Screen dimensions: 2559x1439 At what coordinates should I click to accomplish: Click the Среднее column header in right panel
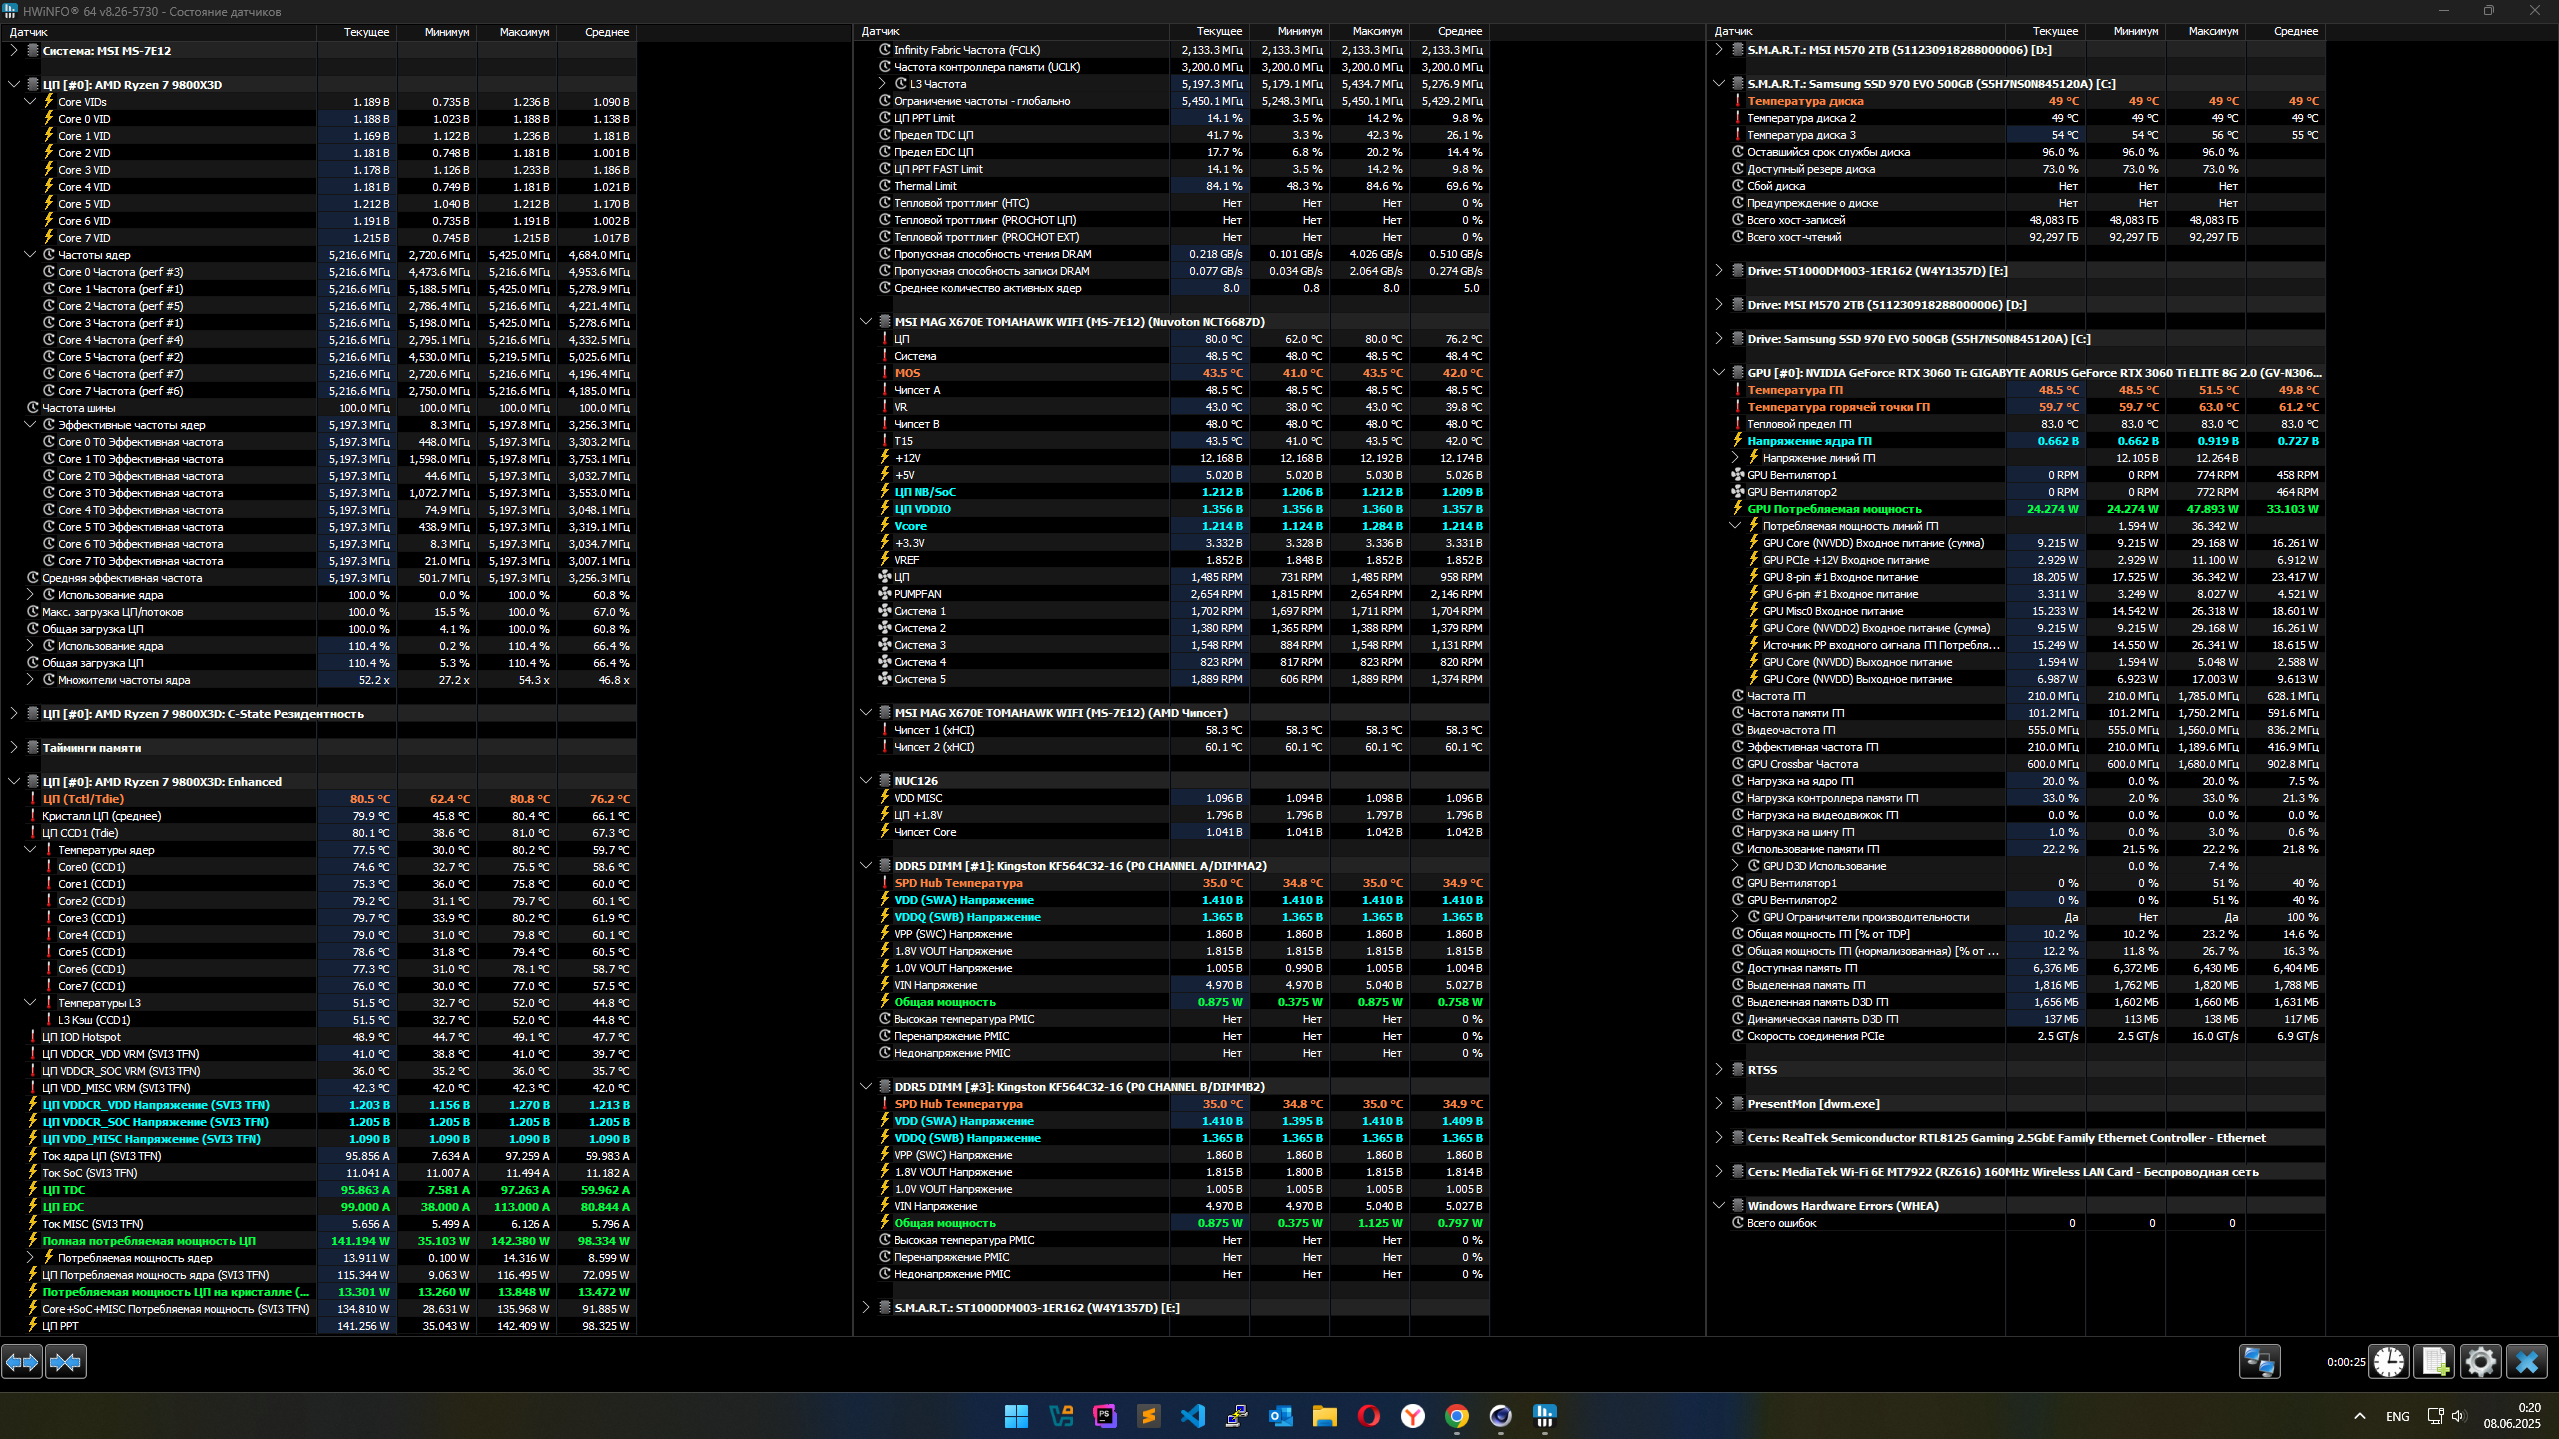(2295, 32)
